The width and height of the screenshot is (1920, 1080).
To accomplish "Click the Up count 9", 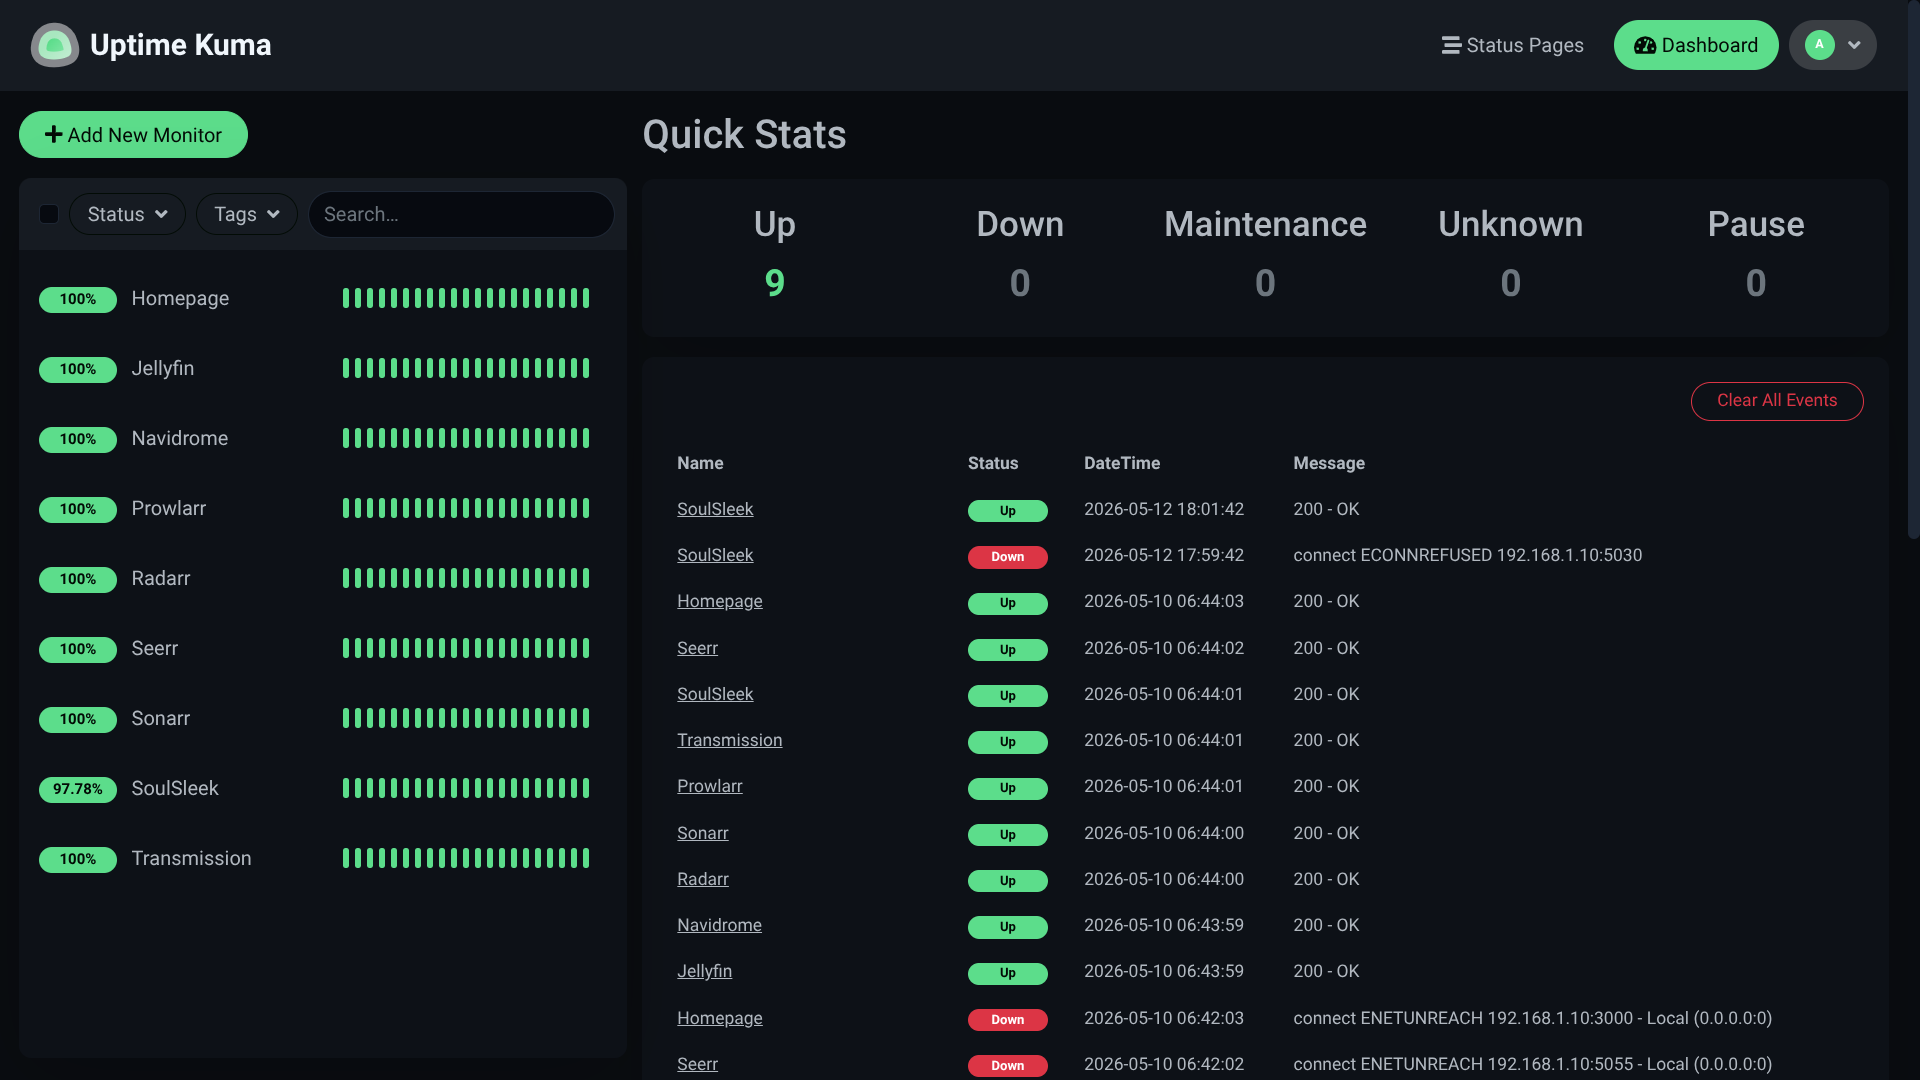I will click(x=774, y=283).
